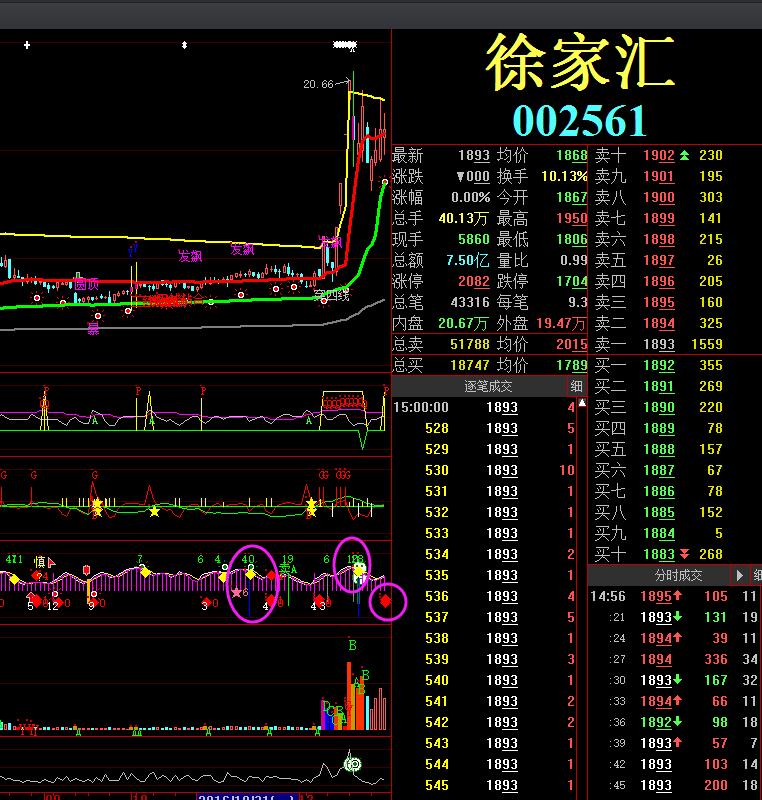Select tick trade row number 530
The height and width of the screenshot is (800, 762).
pyautogui.click(x=484, y=470)
